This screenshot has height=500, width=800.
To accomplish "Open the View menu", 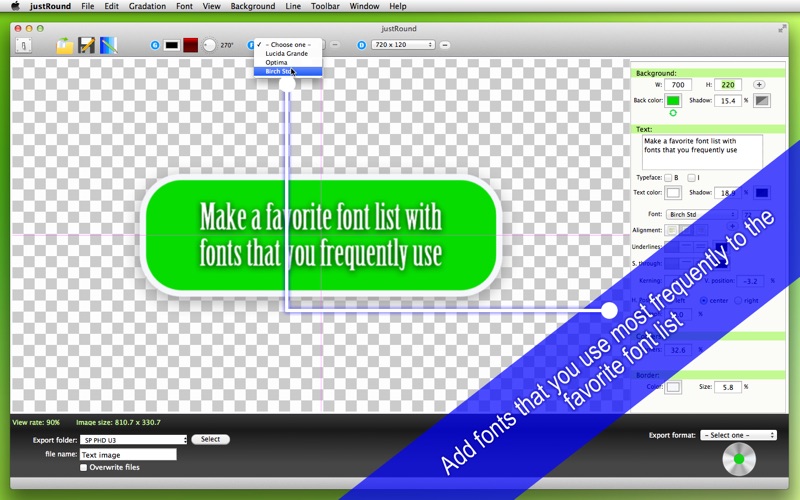I will coord(211,6).
